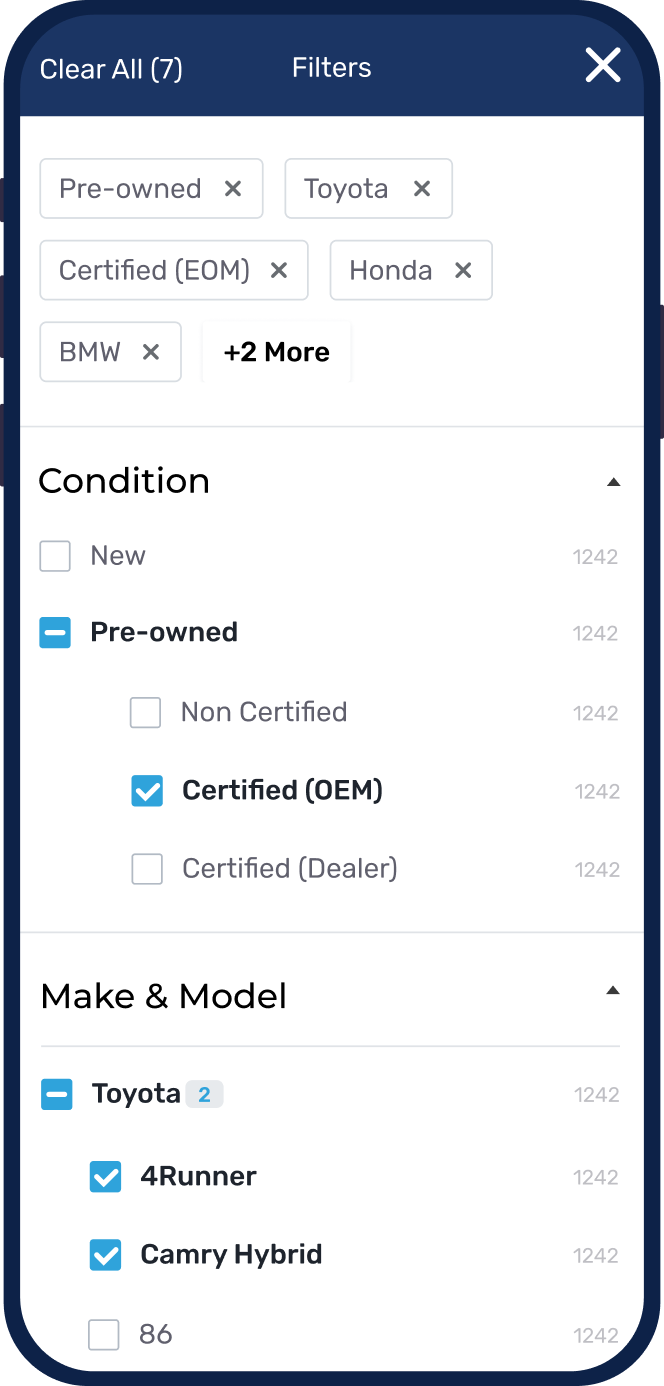Collapse the Make & Model section
The image size is (664, 1386).
pos(613,991)
